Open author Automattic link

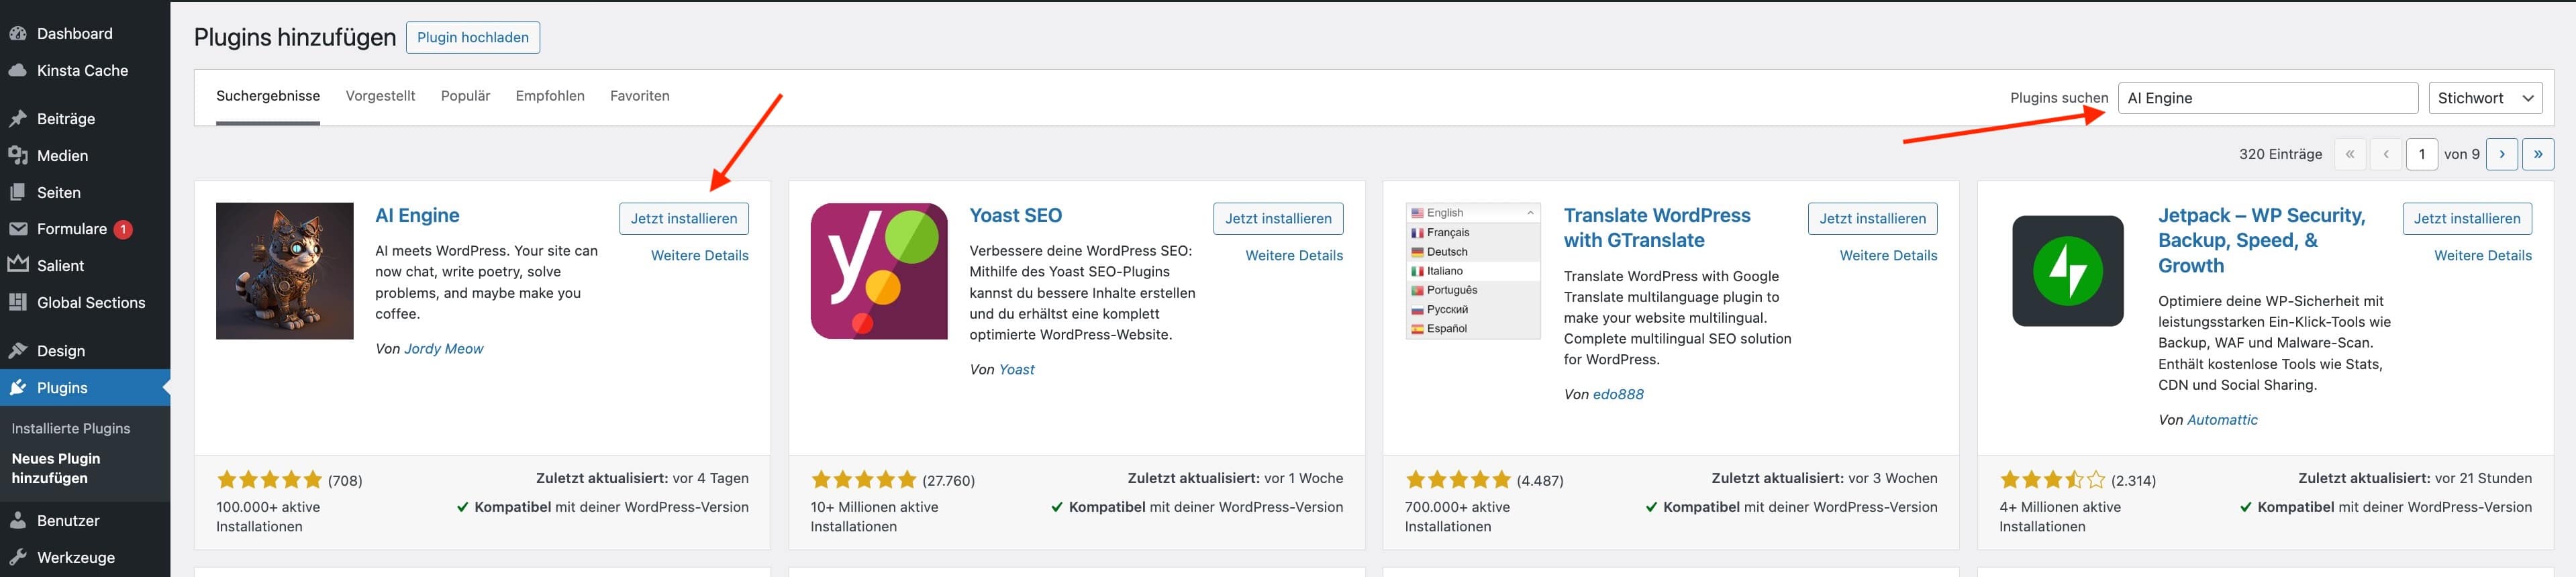point(2222,420)
